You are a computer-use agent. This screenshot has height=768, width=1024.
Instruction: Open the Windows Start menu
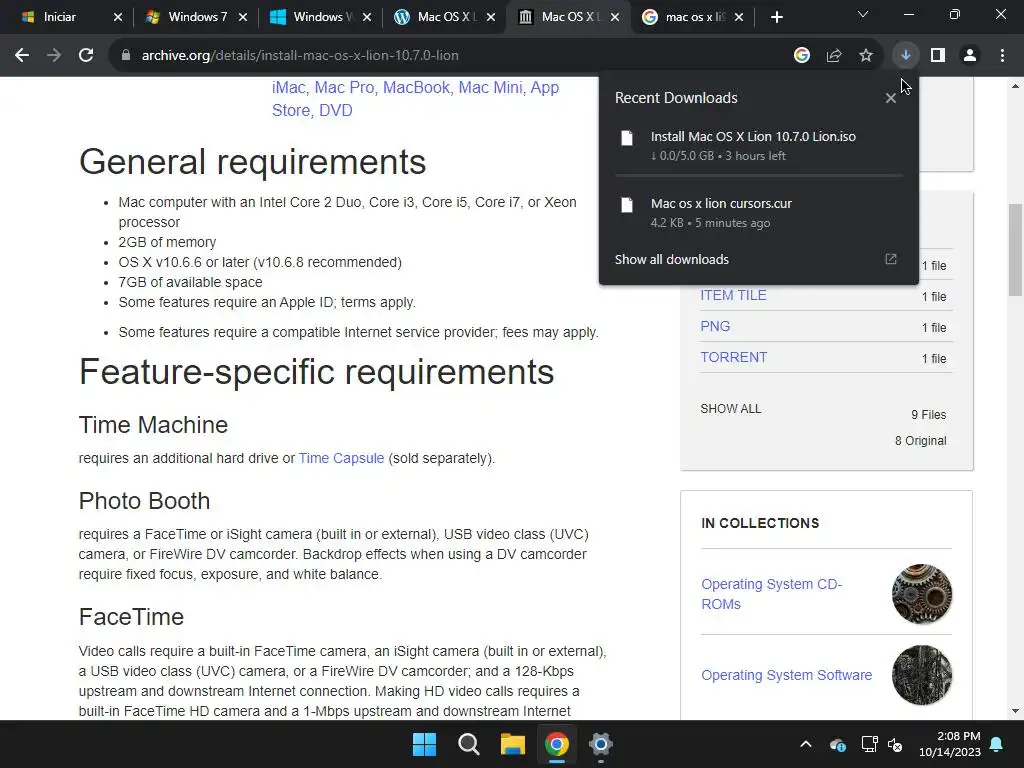424,744
